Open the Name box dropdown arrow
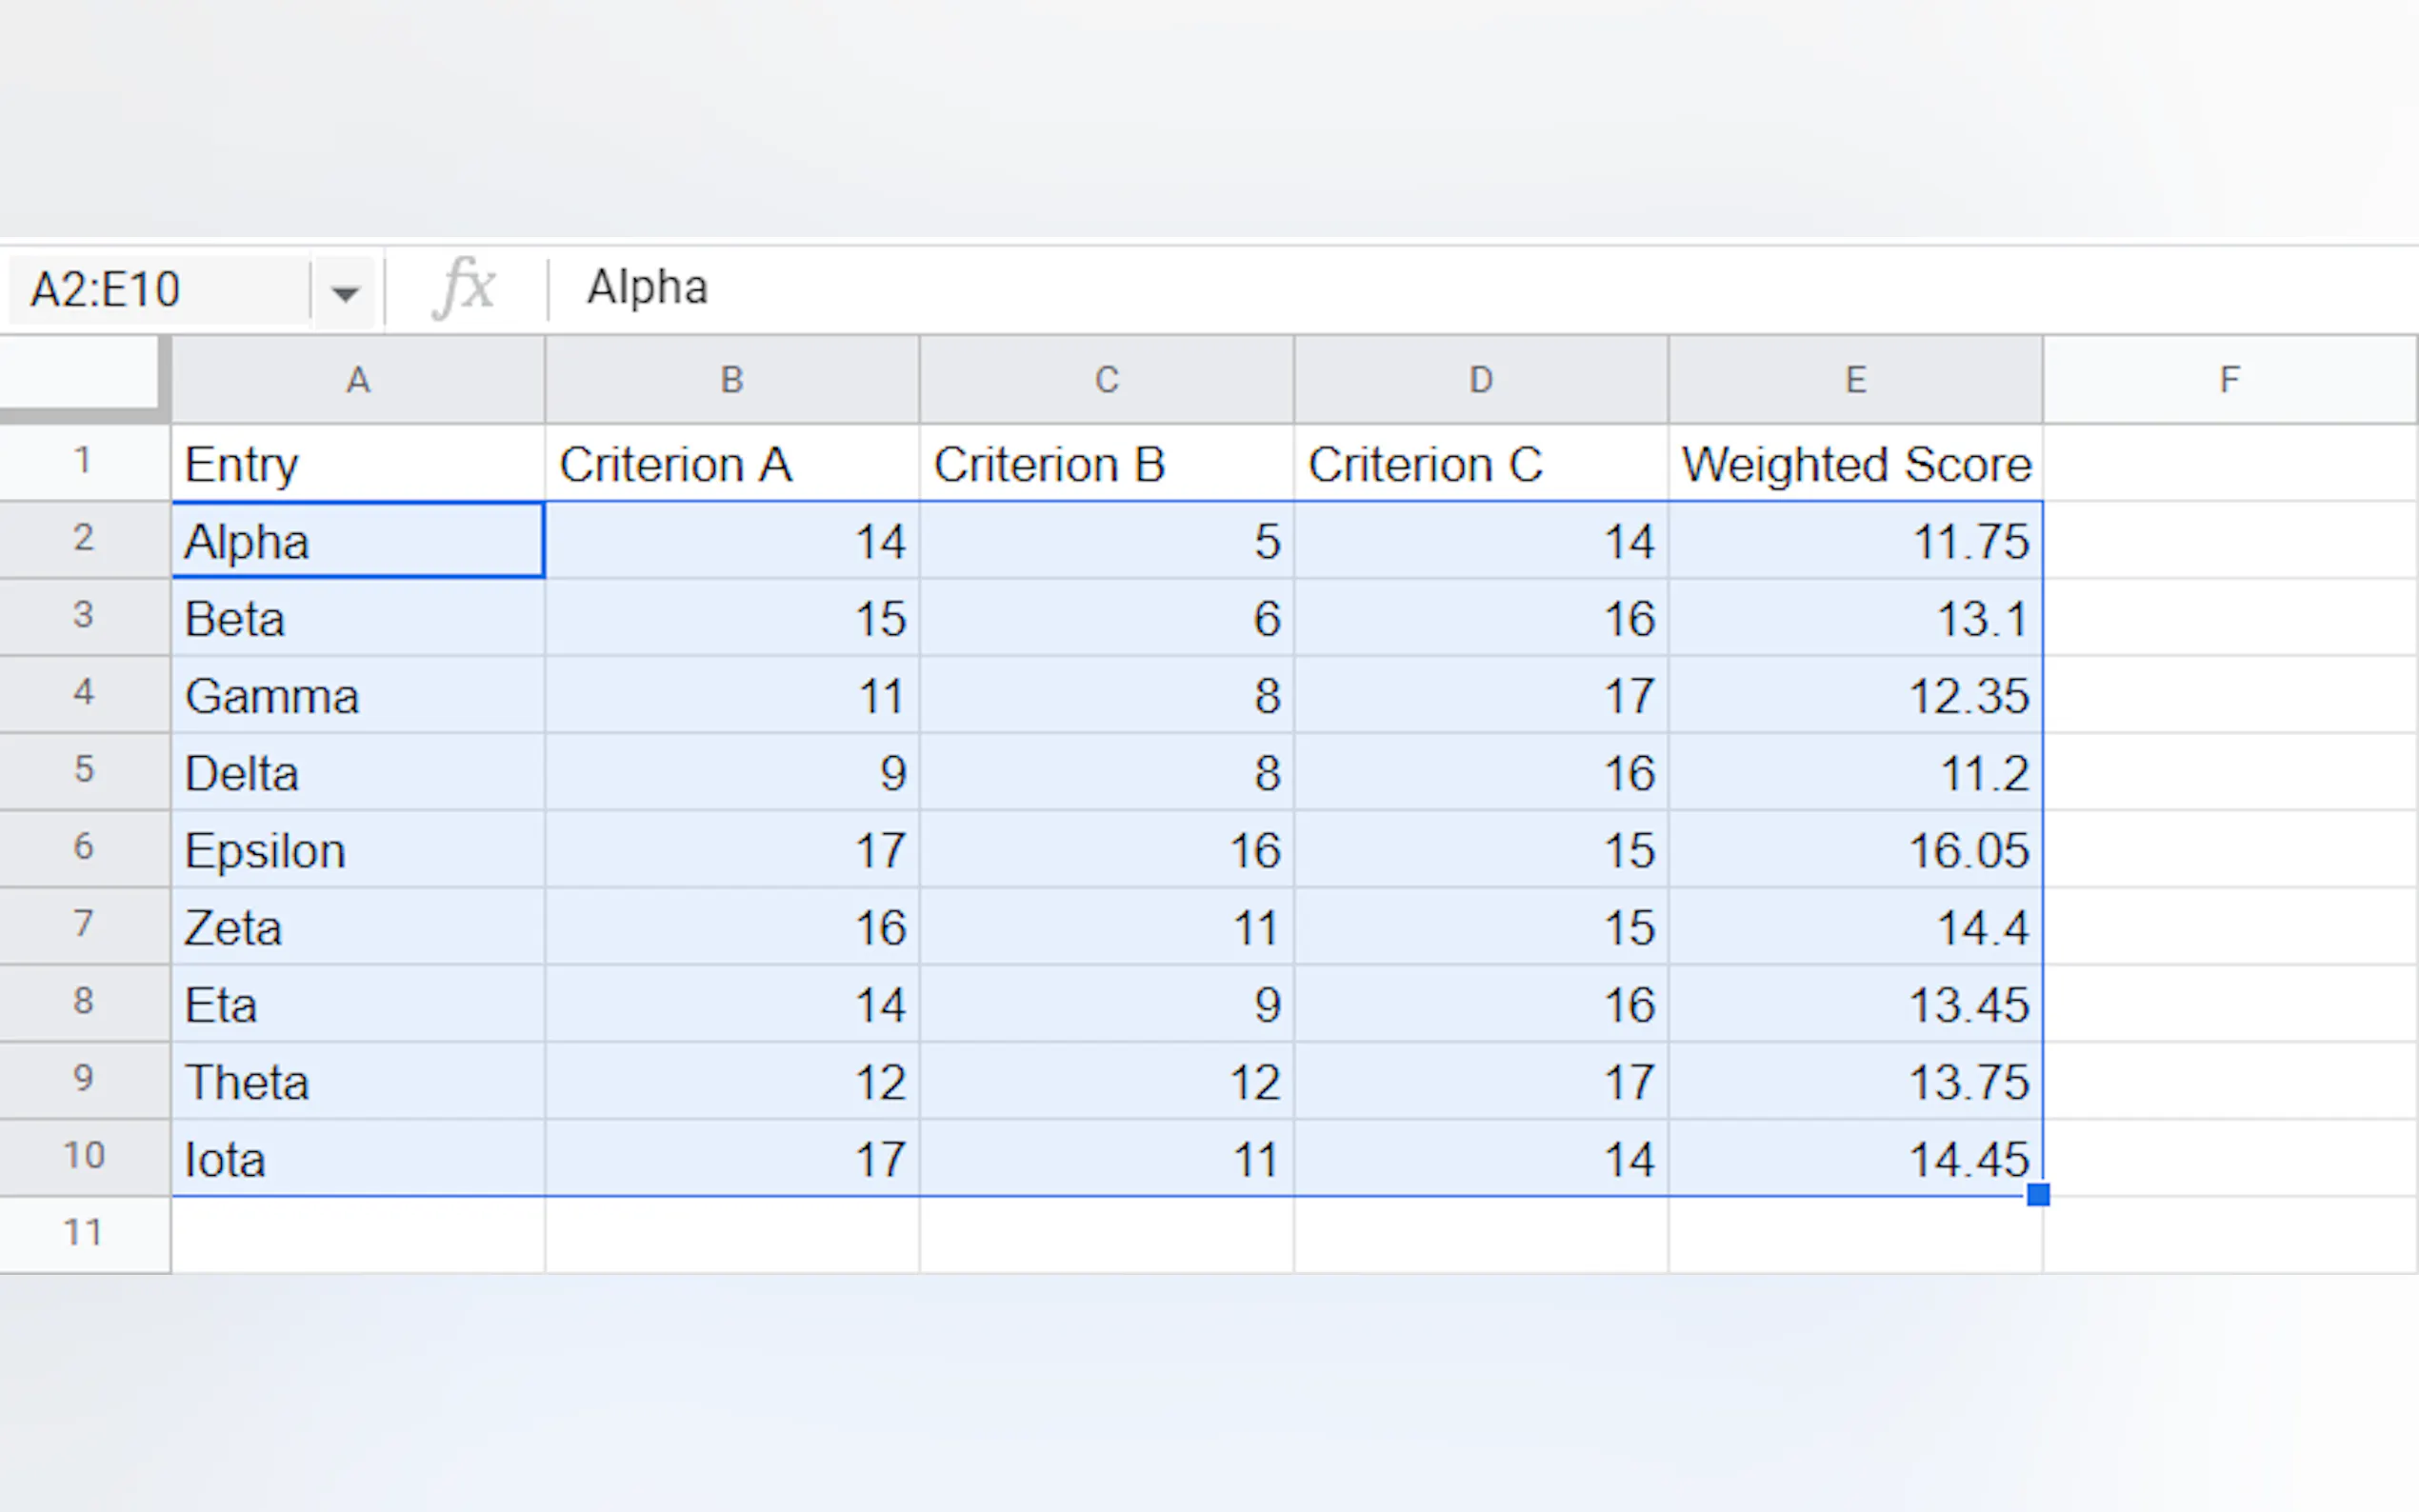Screen dimensions: 2419x1512 click(x=344, y=292)
